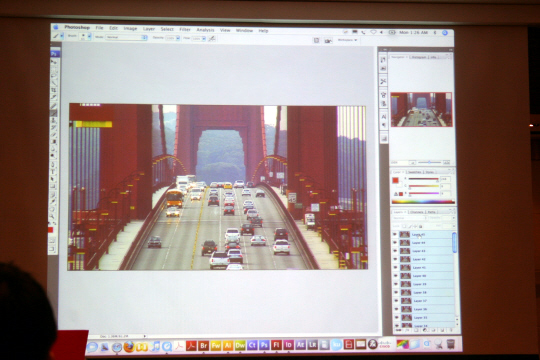Open Firefox from the dock

(129, 346)
